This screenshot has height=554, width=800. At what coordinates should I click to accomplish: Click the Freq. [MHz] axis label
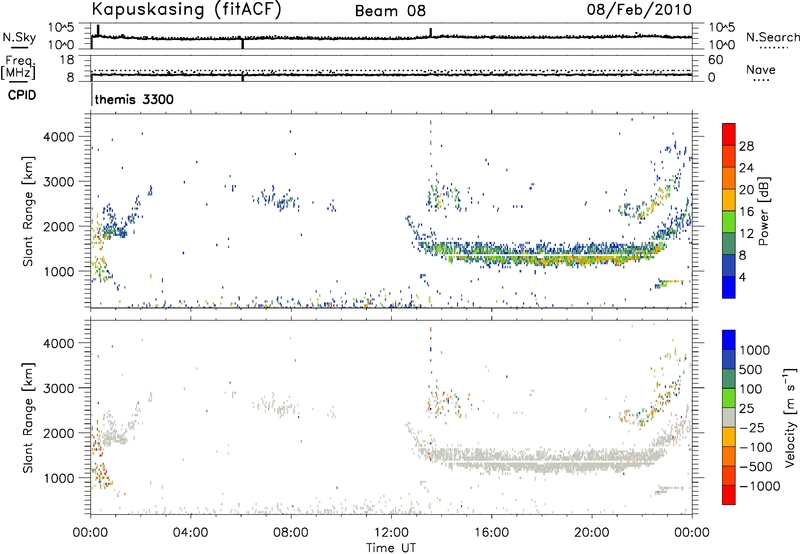pyautogui.click(x=19, y=68)
